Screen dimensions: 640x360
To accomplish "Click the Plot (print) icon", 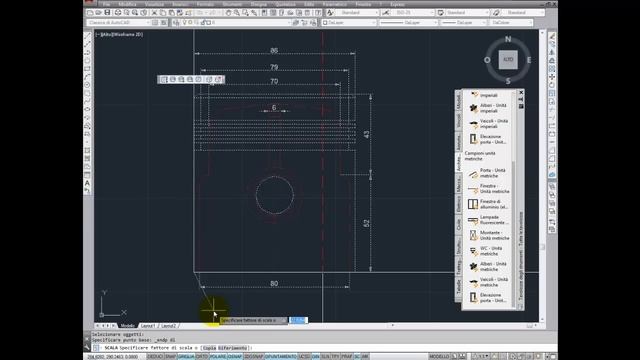I will tap(118, 13).
